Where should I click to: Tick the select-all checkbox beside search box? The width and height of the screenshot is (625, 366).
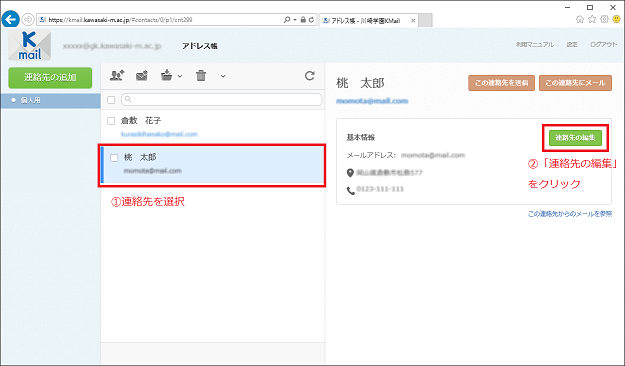coord(111,100)
